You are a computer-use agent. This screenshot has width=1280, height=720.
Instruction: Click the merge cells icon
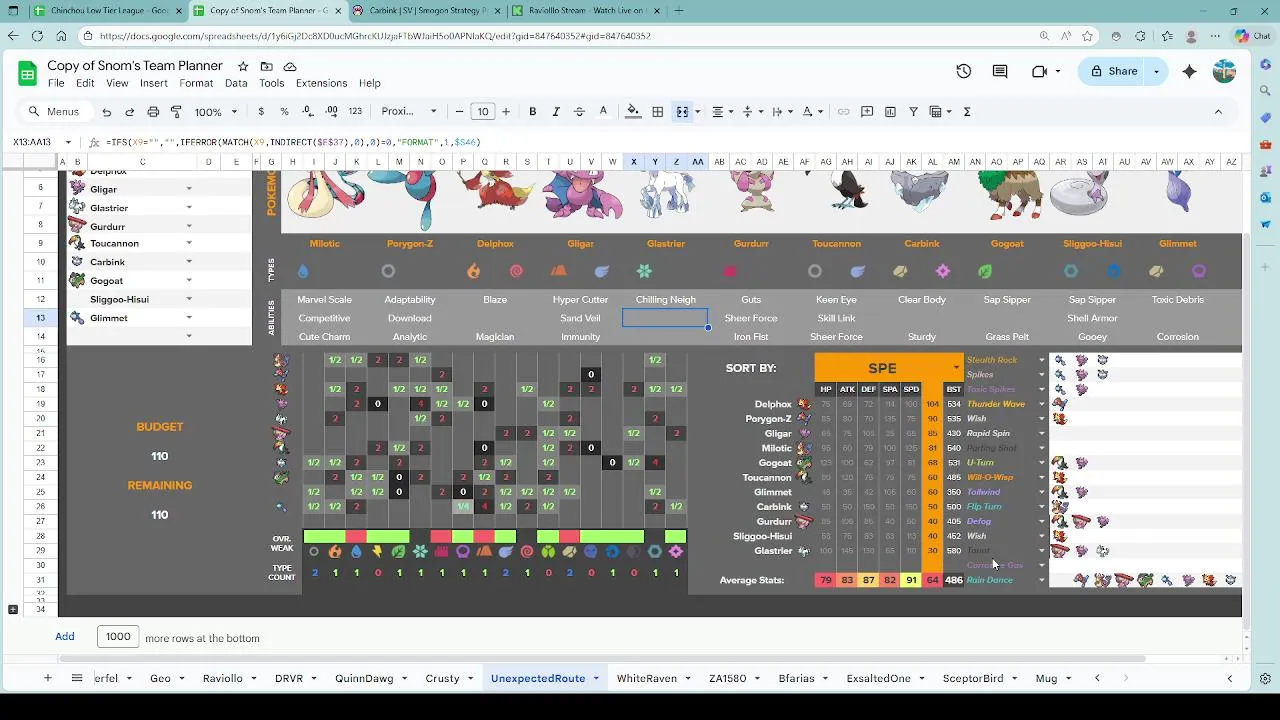(x=682, y=112)
